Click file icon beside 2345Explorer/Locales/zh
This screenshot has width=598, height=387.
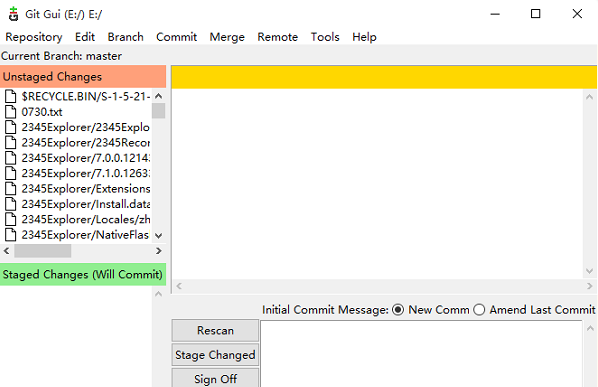tap(11, 219)
